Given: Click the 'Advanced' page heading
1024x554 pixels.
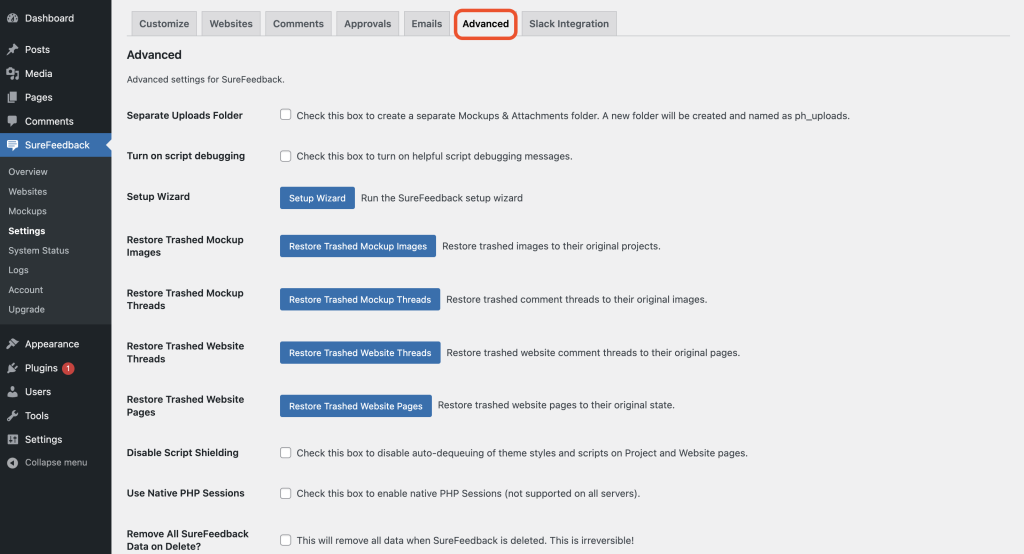Looking at the screenshot, I should pos(154,55).
